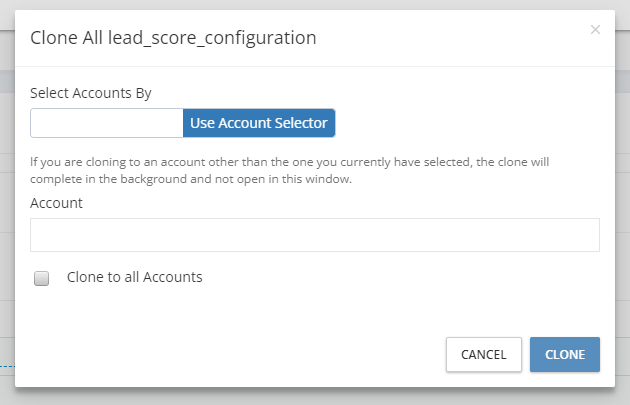Image resolution: width=630 pixels, height=405 pixels.
Task: Click the Account field label
Action: 56,203
